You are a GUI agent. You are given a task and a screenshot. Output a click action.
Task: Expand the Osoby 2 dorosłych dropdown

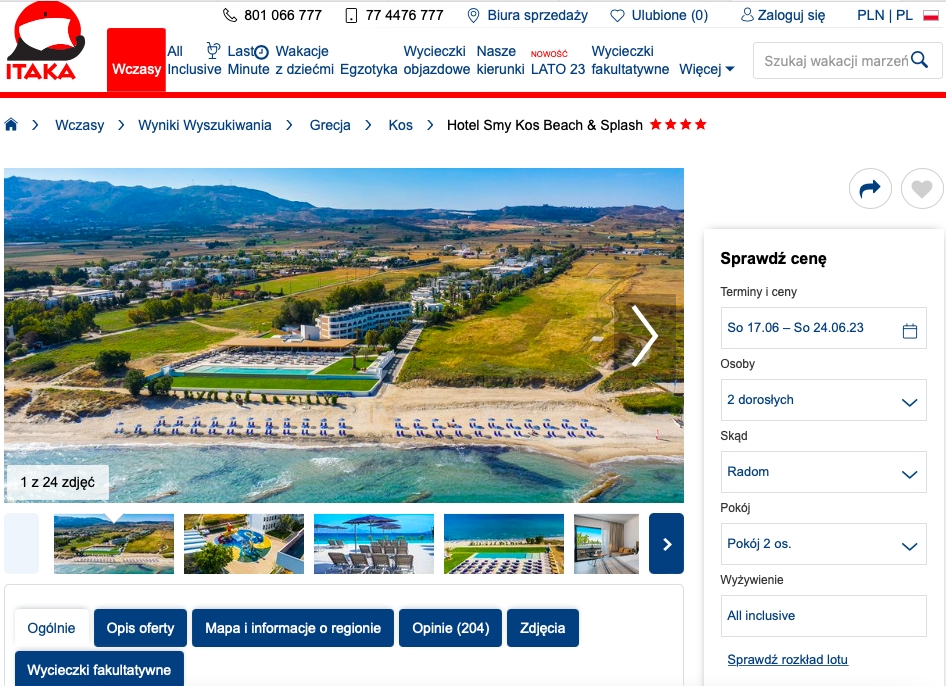coord(824,400)
